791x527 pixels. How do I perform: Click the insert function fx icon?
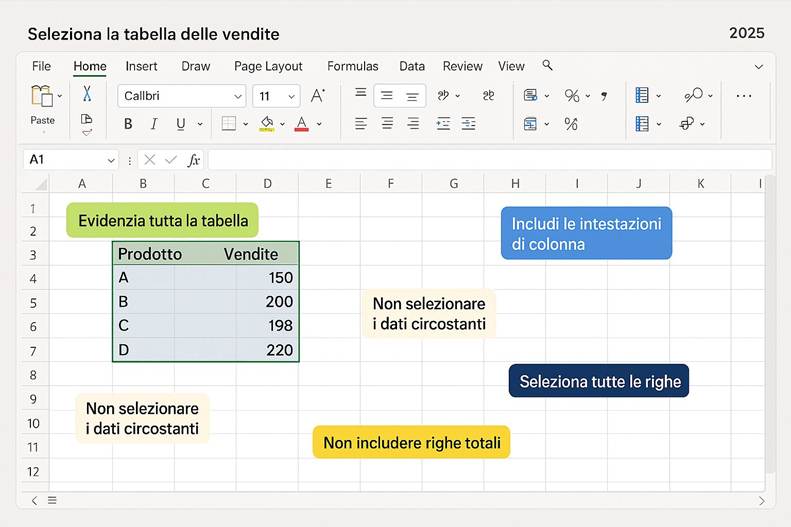pyautogui.click(x=194, y=160)
